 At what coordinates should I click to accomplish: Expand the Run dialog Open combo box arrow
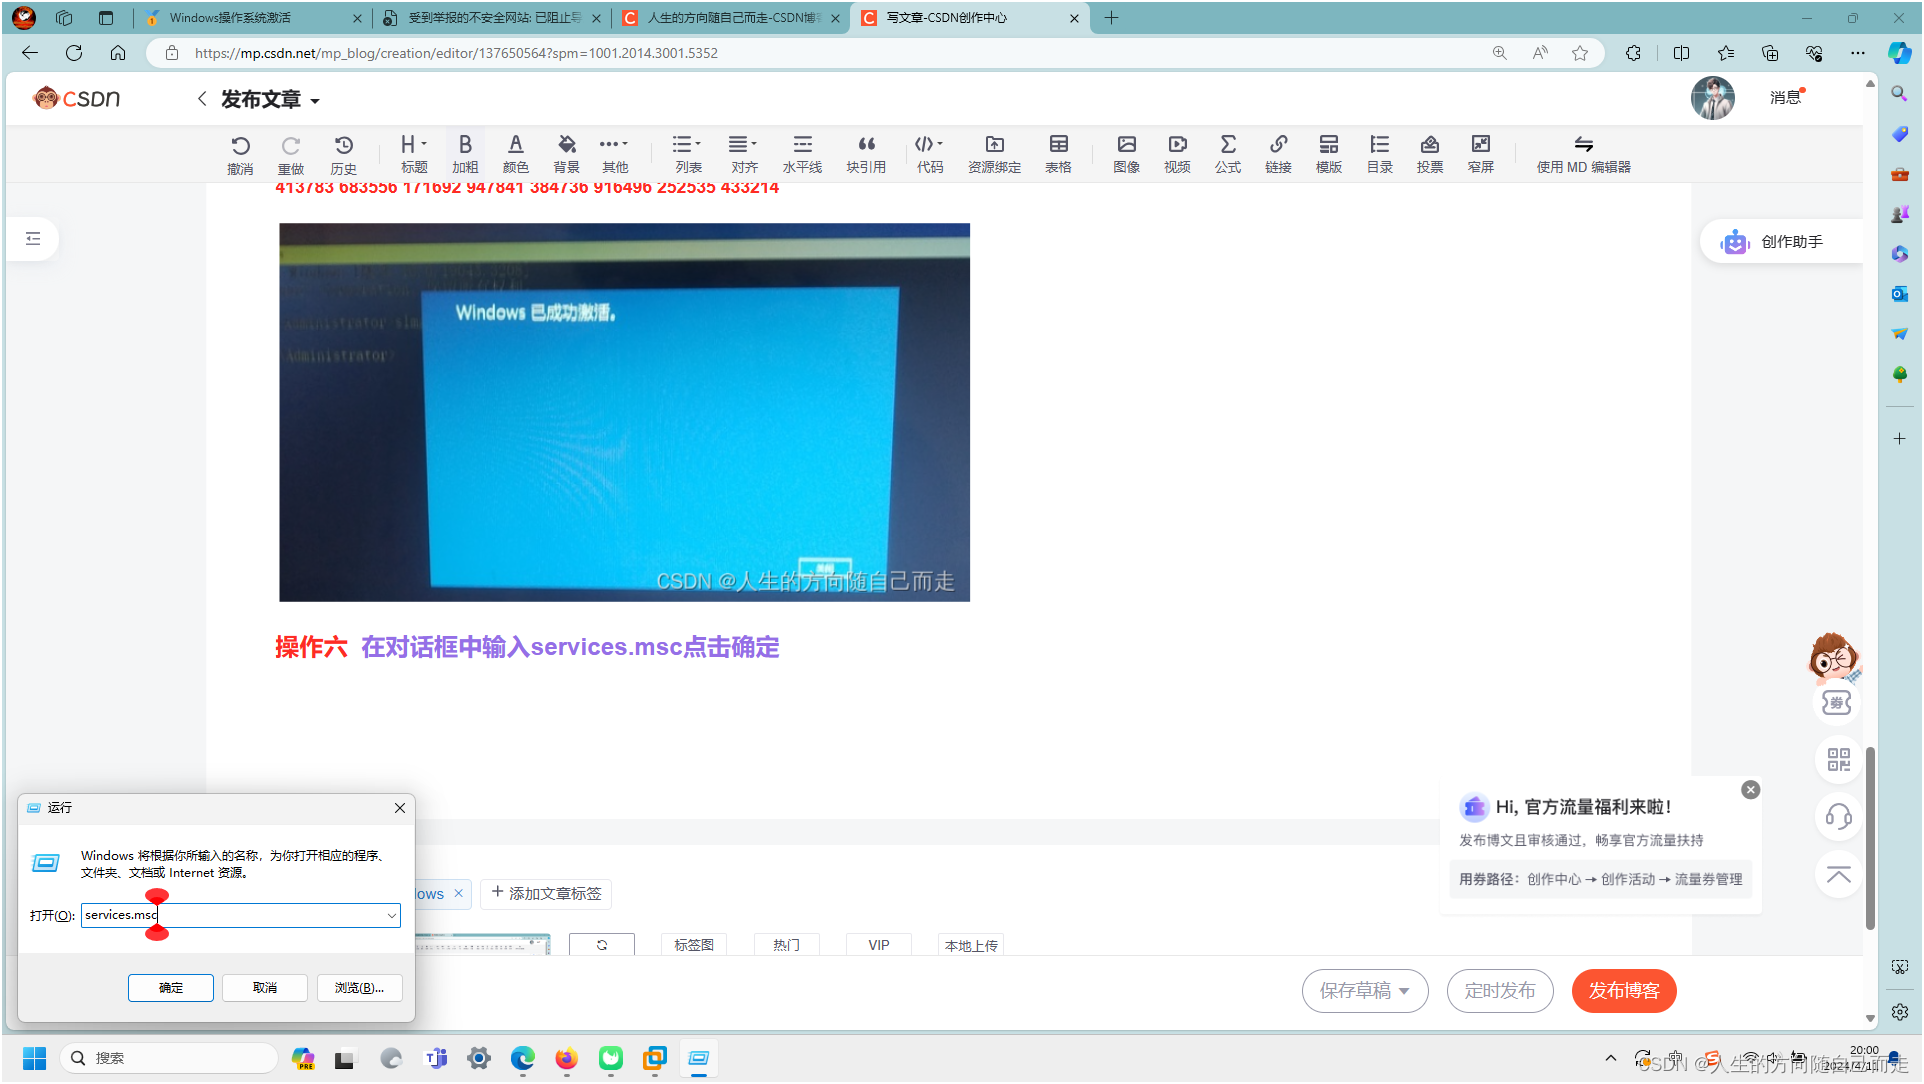(391, 915)
